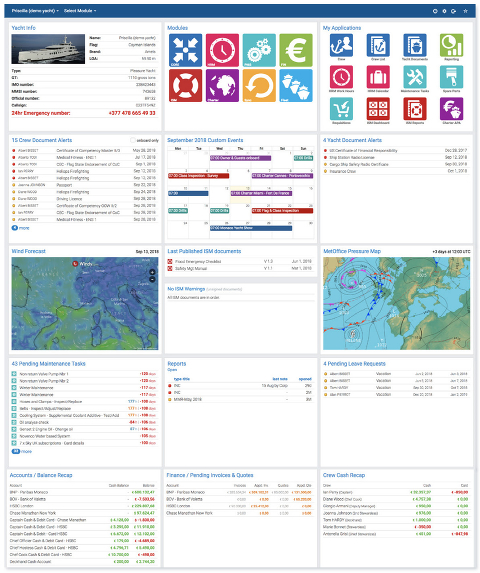This screenshot has width=480, height=573.
Task: Open the Safety Mgt Manual document
Action: (191, 268)
